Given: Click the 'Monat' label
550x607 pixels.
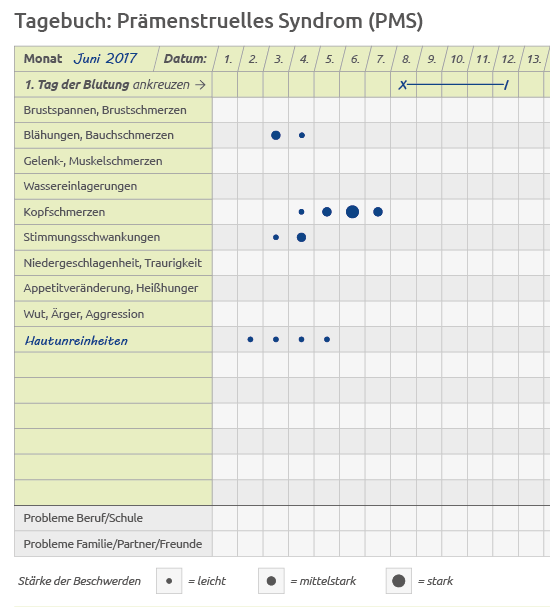Looking at the screenshot, I should click(43, 58).
